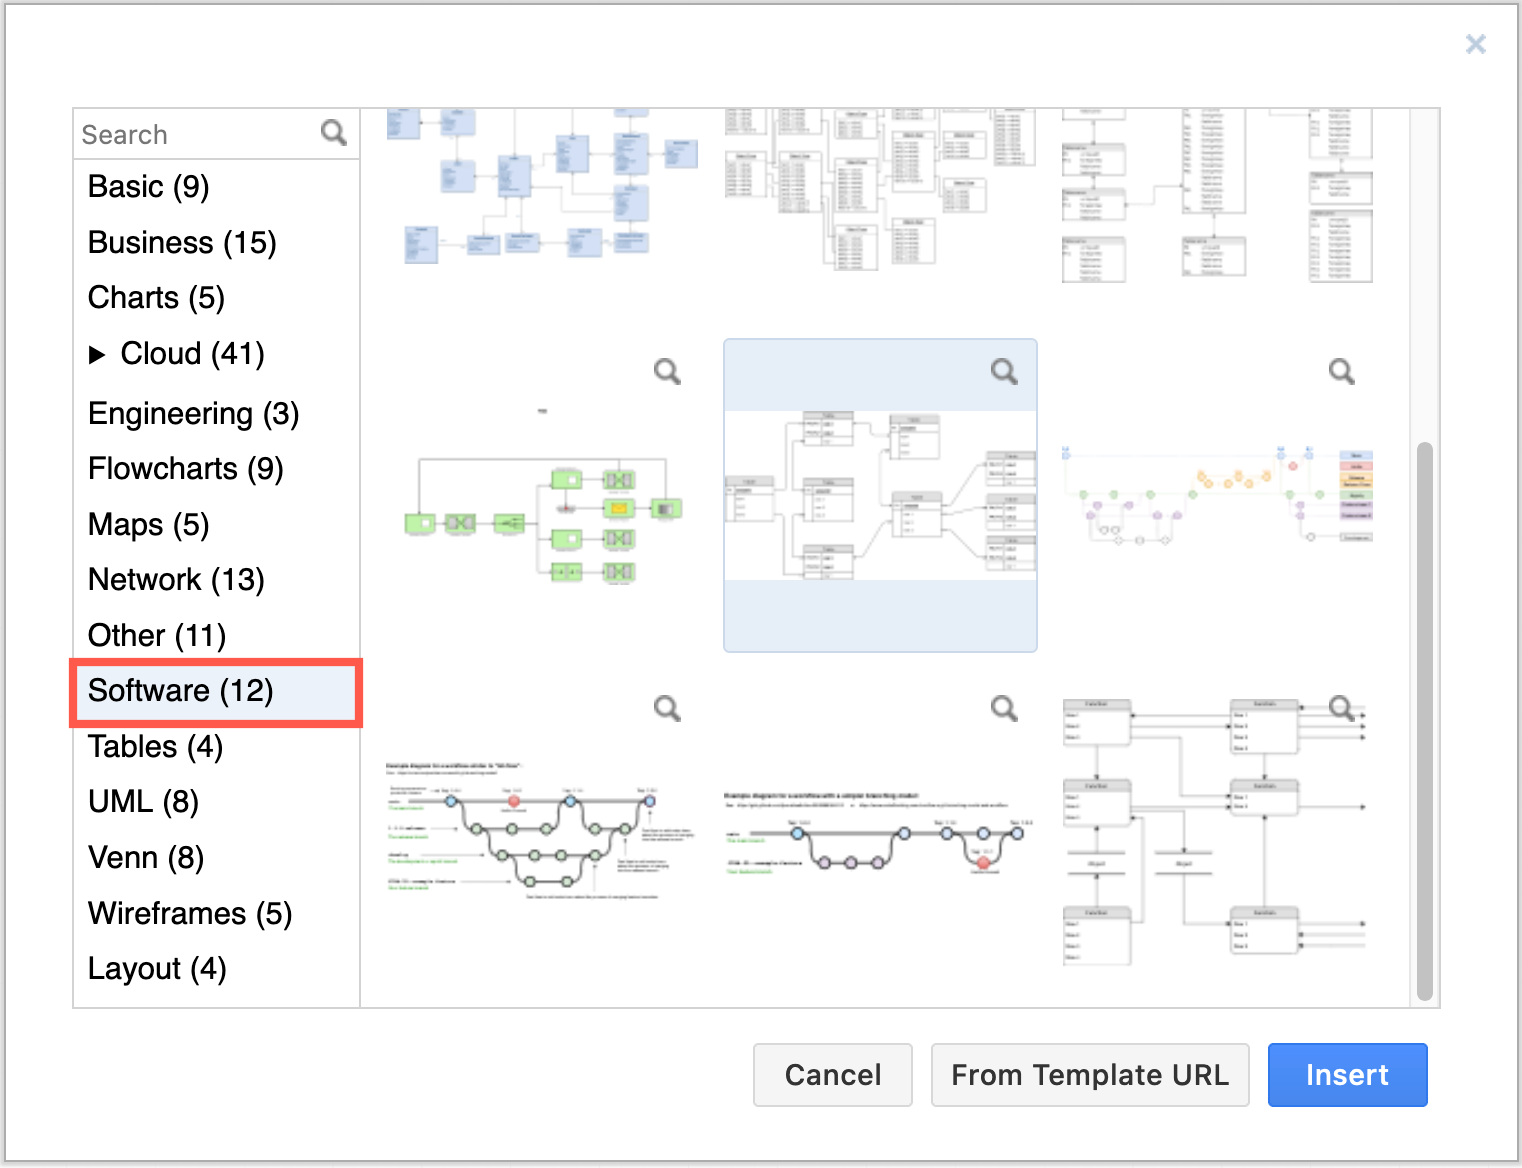Select the Flowcharts category
Image resolution: width=1522 pixels, height=1168 pixels.
pyautogui.click(x=185, y=468)
